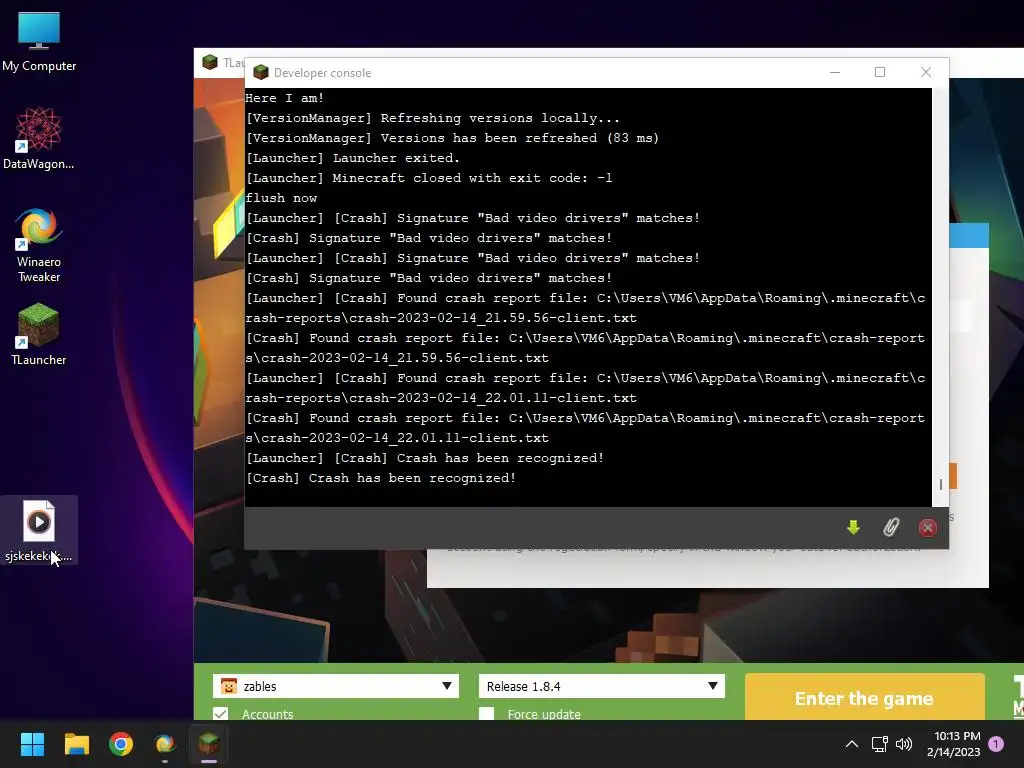Click the Minecraft block icon in Developer console title
This screenshot has height=768, width=1024.
coord(261,72)
